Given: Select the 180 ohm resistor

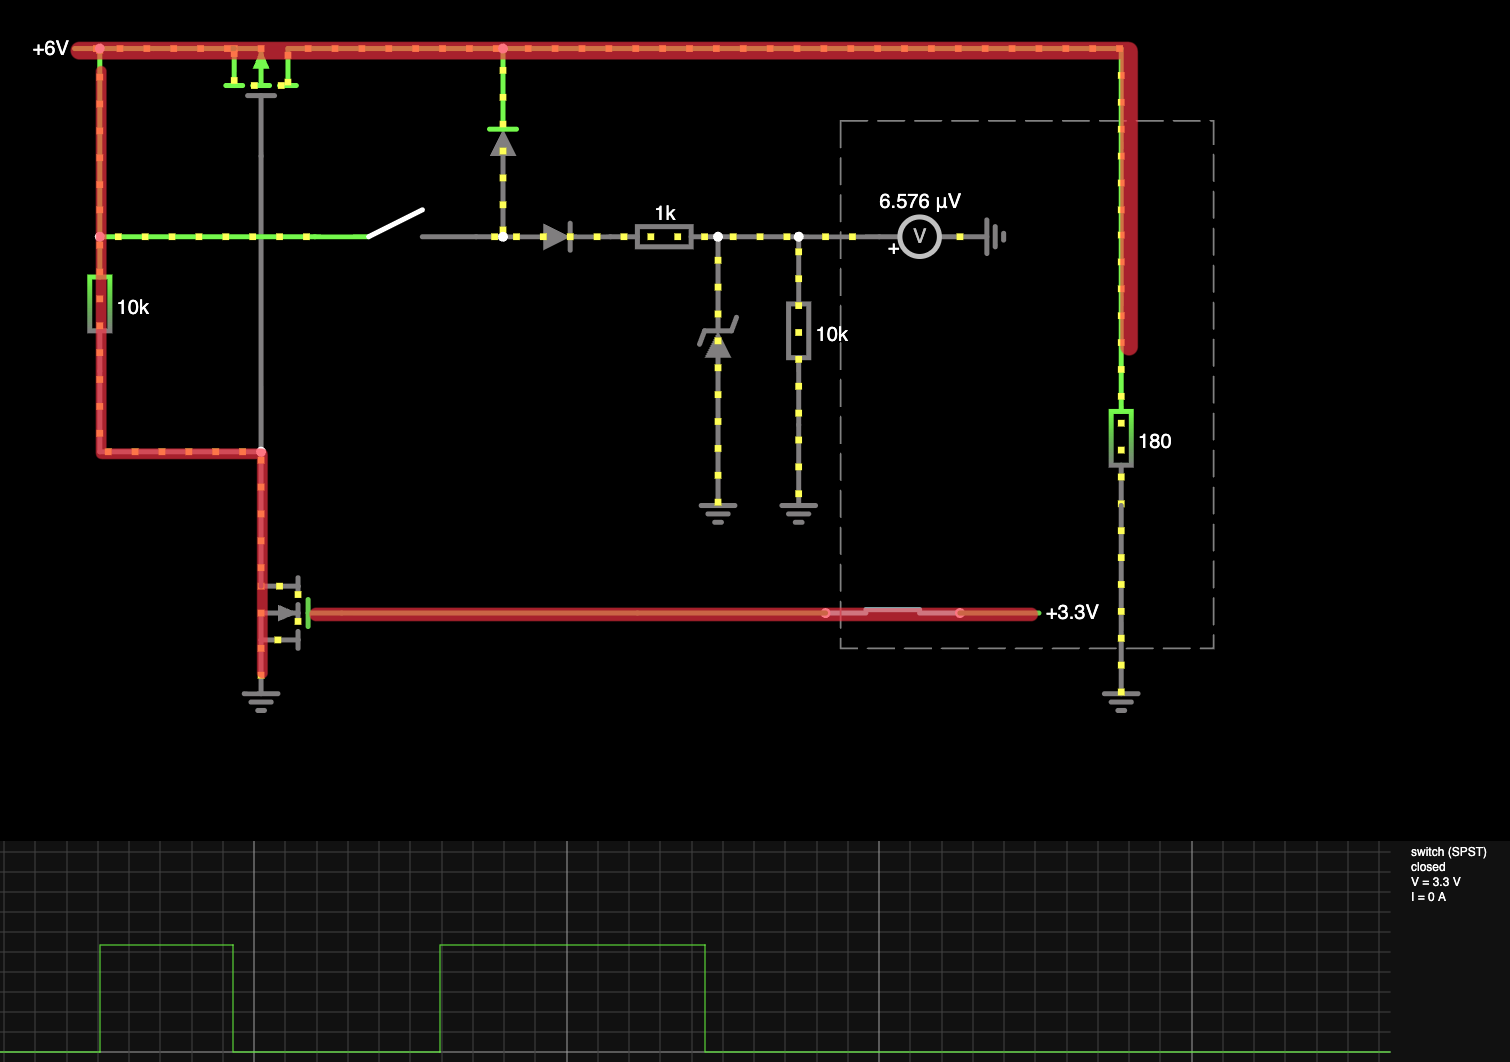Looking at the screenshot, I should pos(1121,440).
